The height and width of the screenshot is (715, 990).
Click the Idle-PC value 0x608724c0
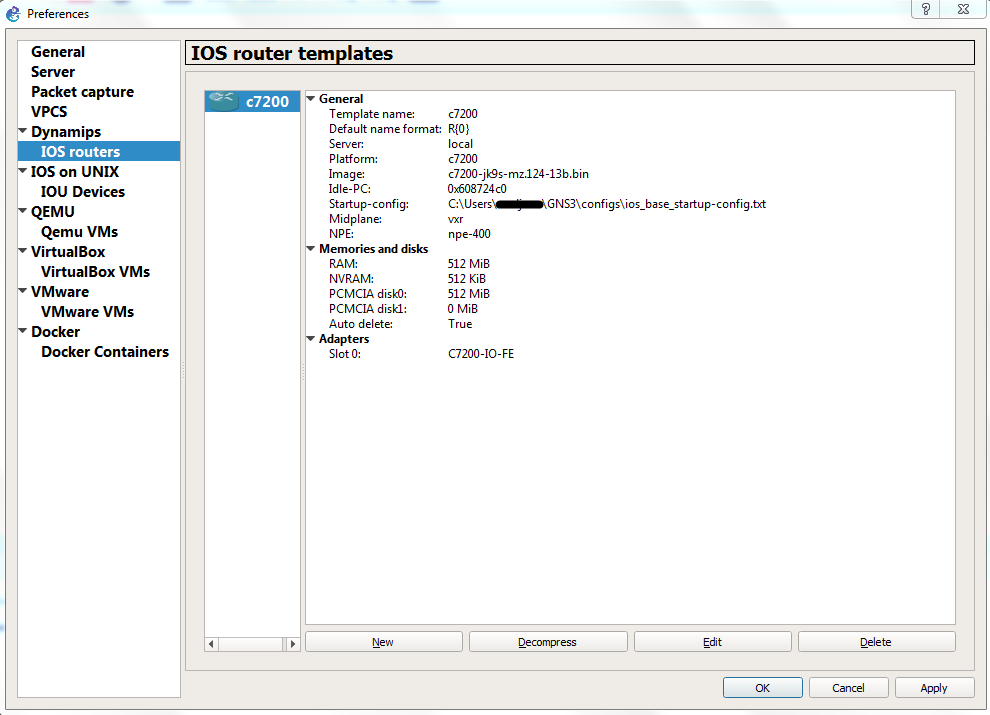tap(477, 189)
